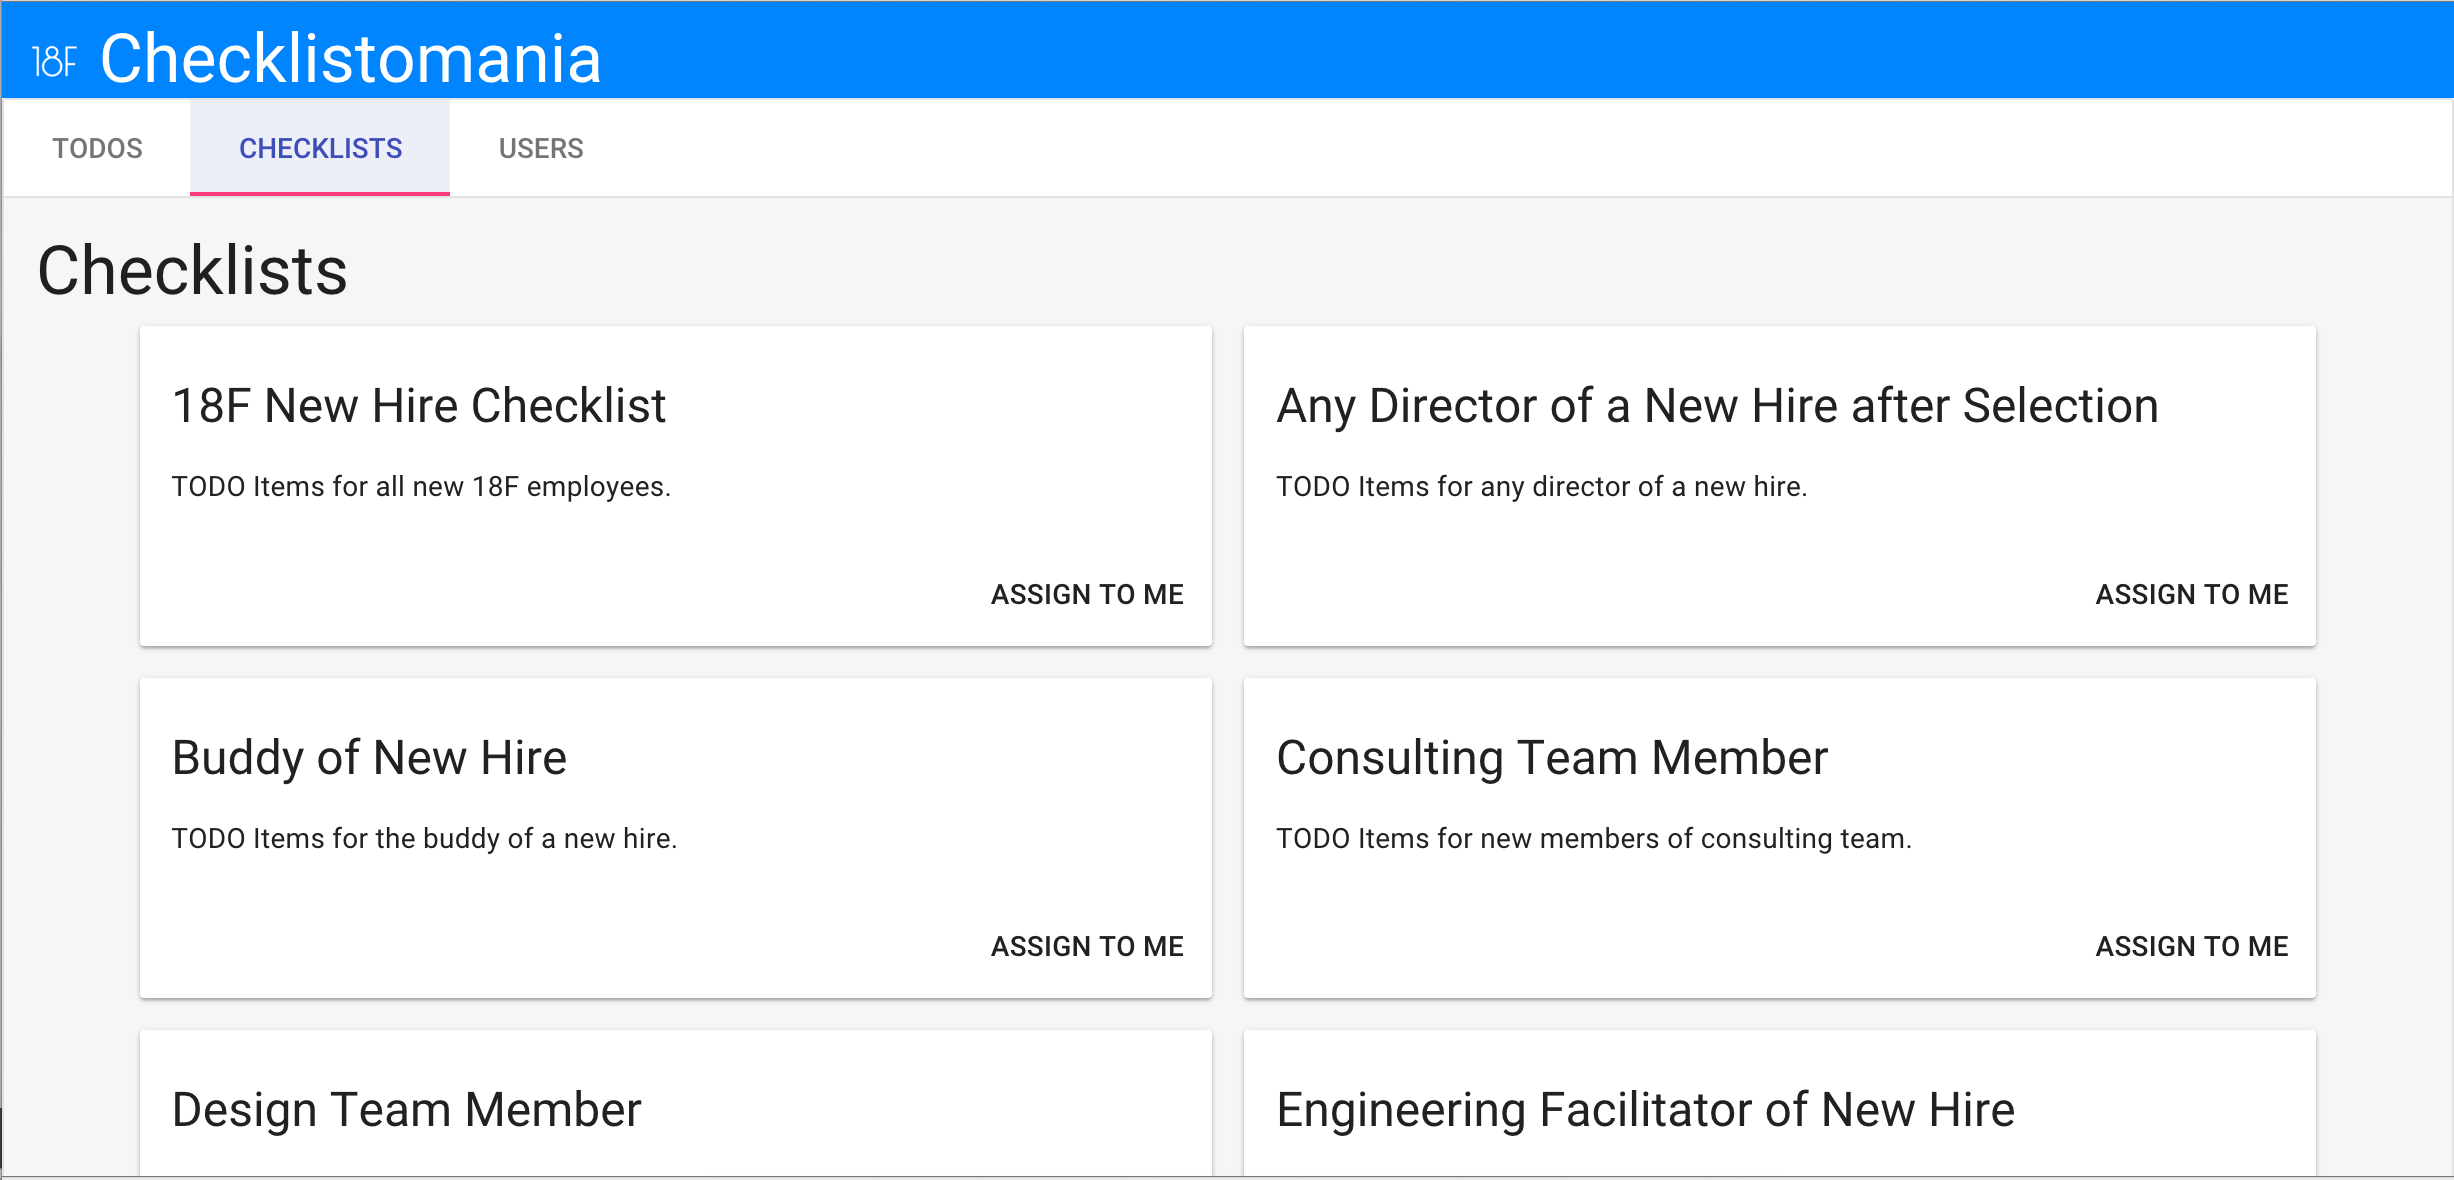Click the Checklists page heading
This screenshot has height=1180, width=2454.
pos(192,271)
